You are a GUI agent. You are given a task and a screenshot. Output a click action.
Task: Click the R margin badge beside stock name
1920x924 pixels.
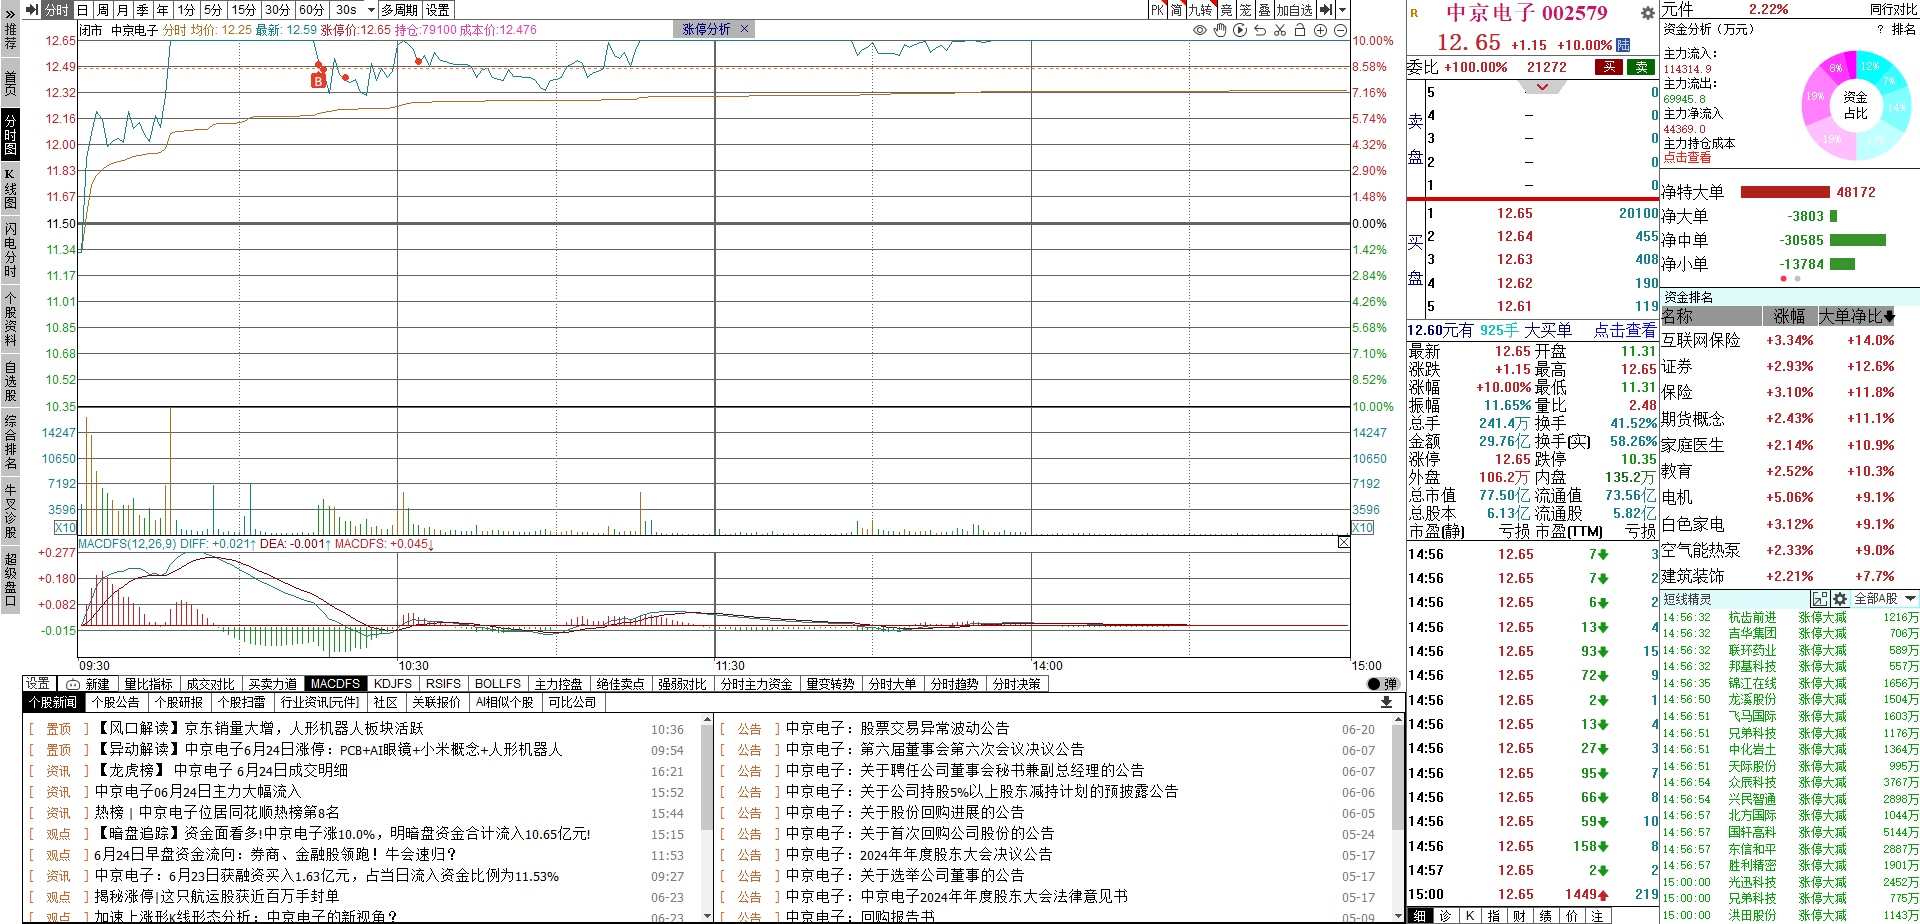[1414, 13]
